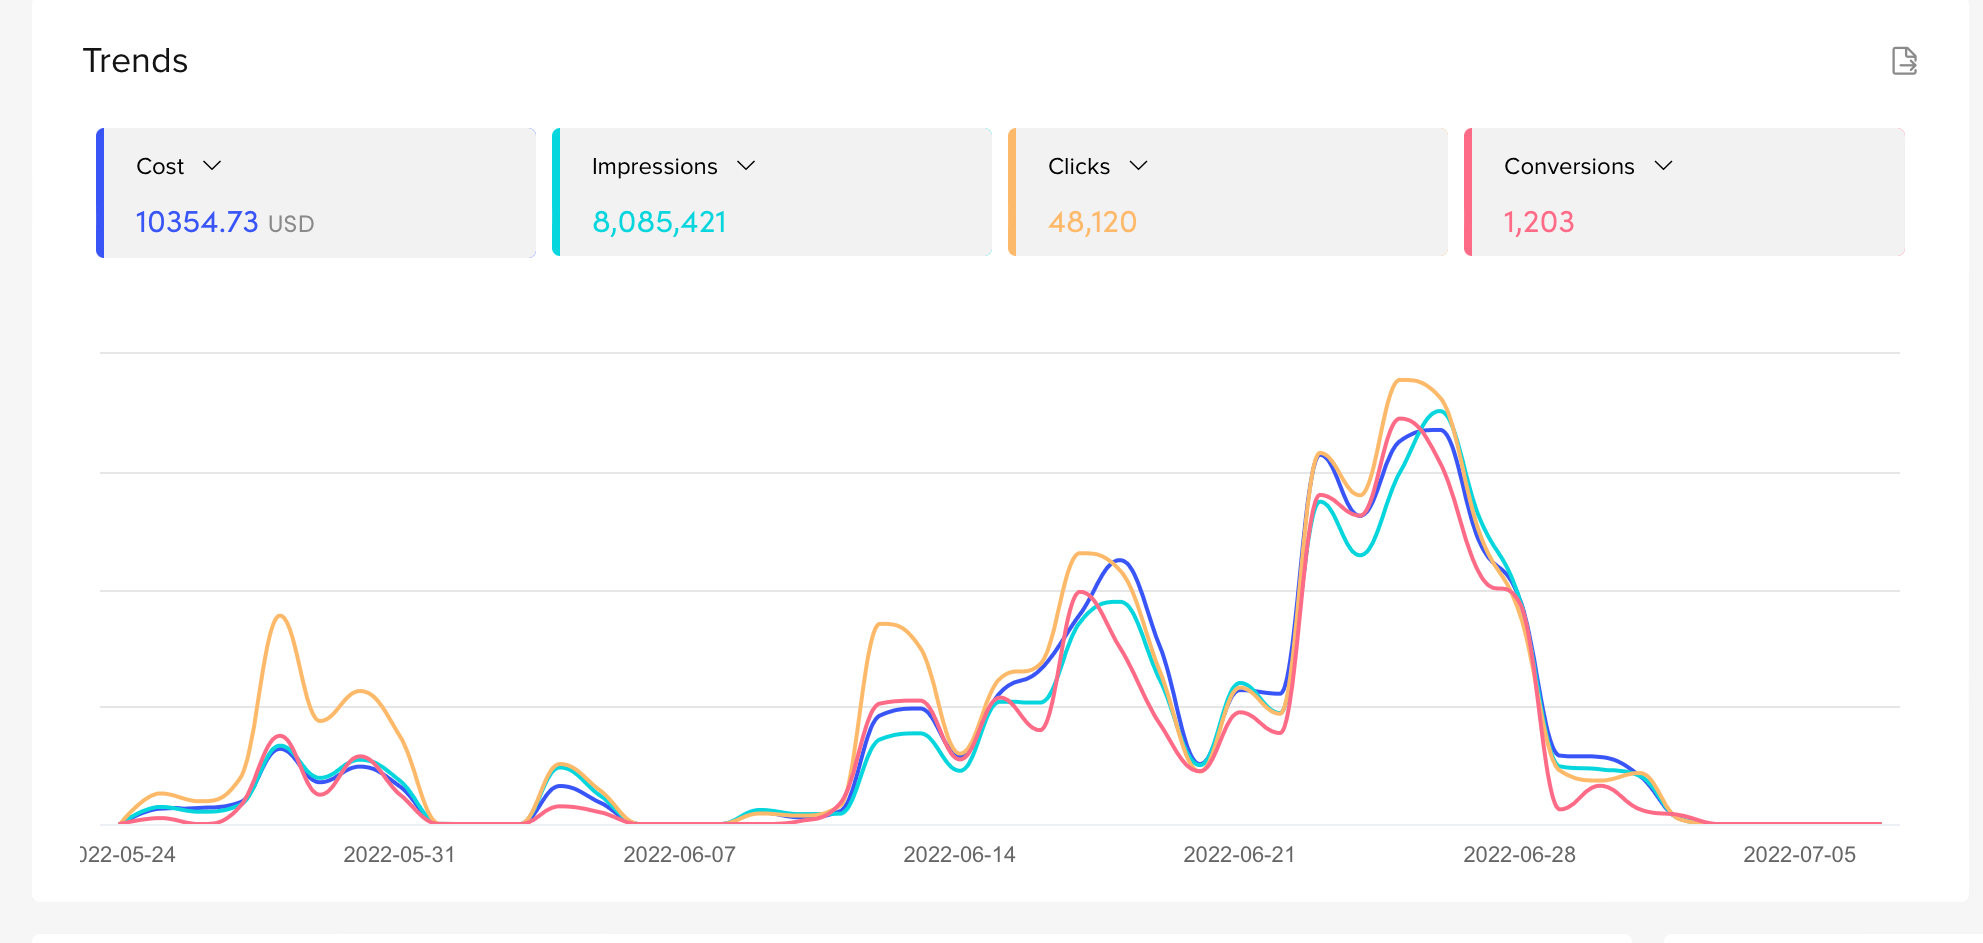Open the Conversions metric dropdown arrow
Image resolution: width=1983 pixels, height=943 pixels.
[1663, 166]
